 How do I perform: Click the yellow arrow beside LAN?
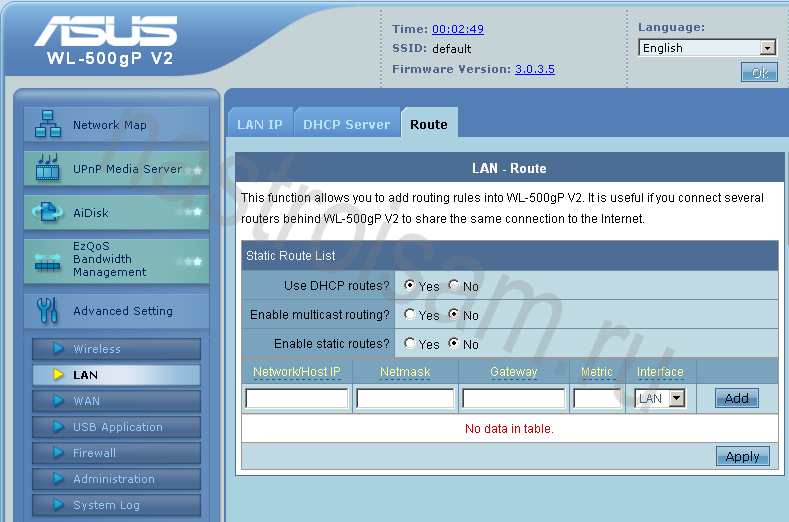[x=58, y=374]
